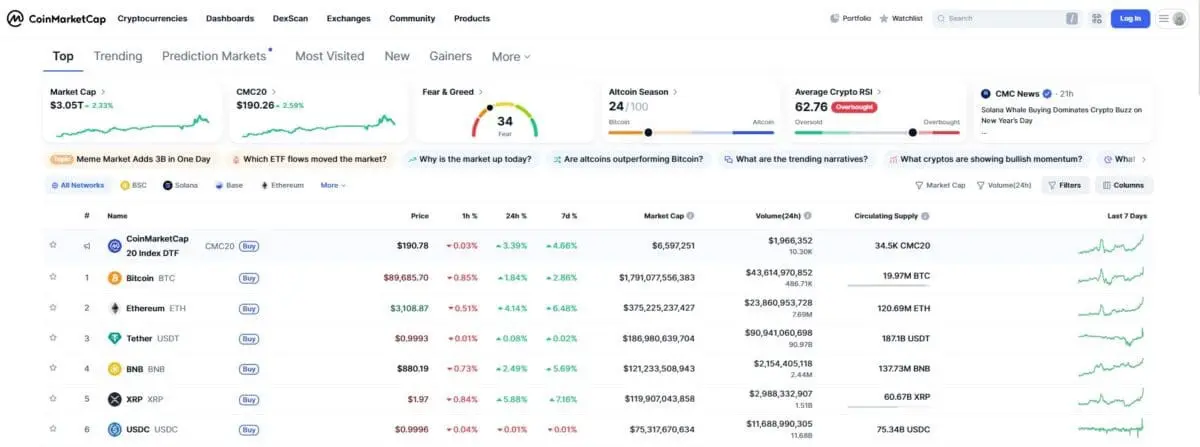
Task: Open the Volume(24h) sort filter
Action: (x=1004, y=185)
